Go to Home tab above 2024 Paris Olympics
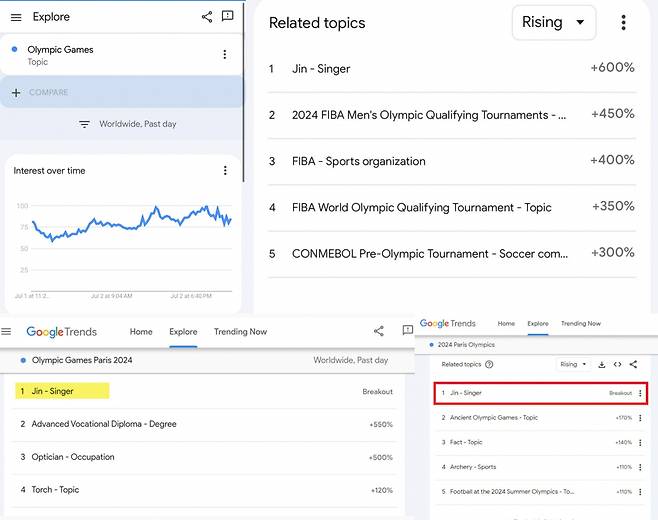The width and height of the screenshot is (658, 520). pos(506,324)
